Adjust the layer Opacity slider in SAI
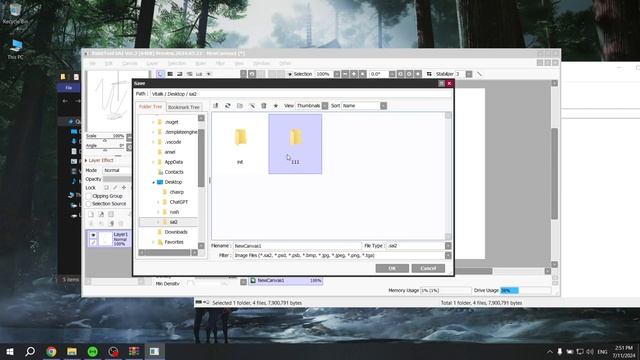Viewport: 640px width, 360px height. point(117,179)
